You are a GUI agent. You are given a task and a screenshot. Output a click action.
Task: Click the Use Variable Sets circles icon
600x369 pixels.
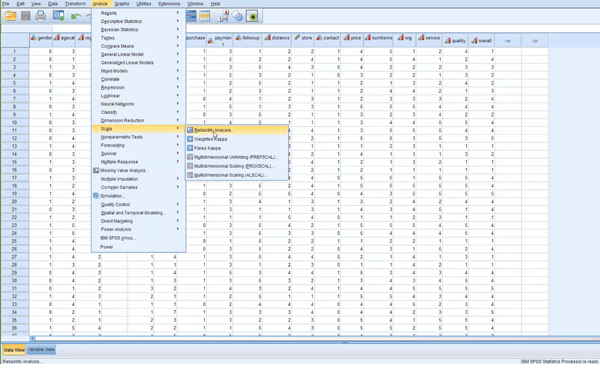pyautogui.click(x=237, y=16)
